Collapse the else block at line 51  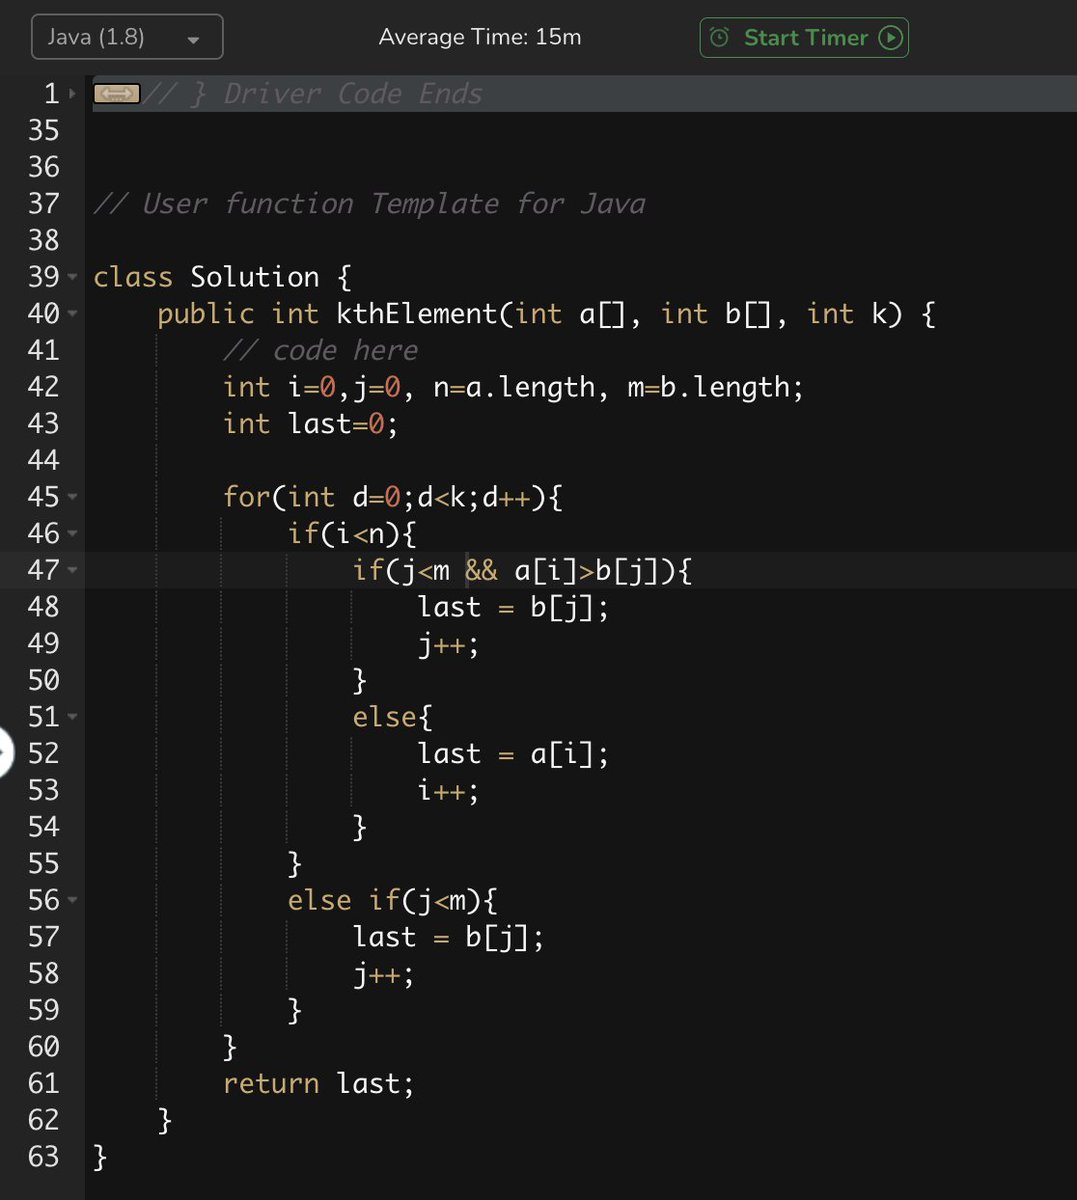pos(73,717)
